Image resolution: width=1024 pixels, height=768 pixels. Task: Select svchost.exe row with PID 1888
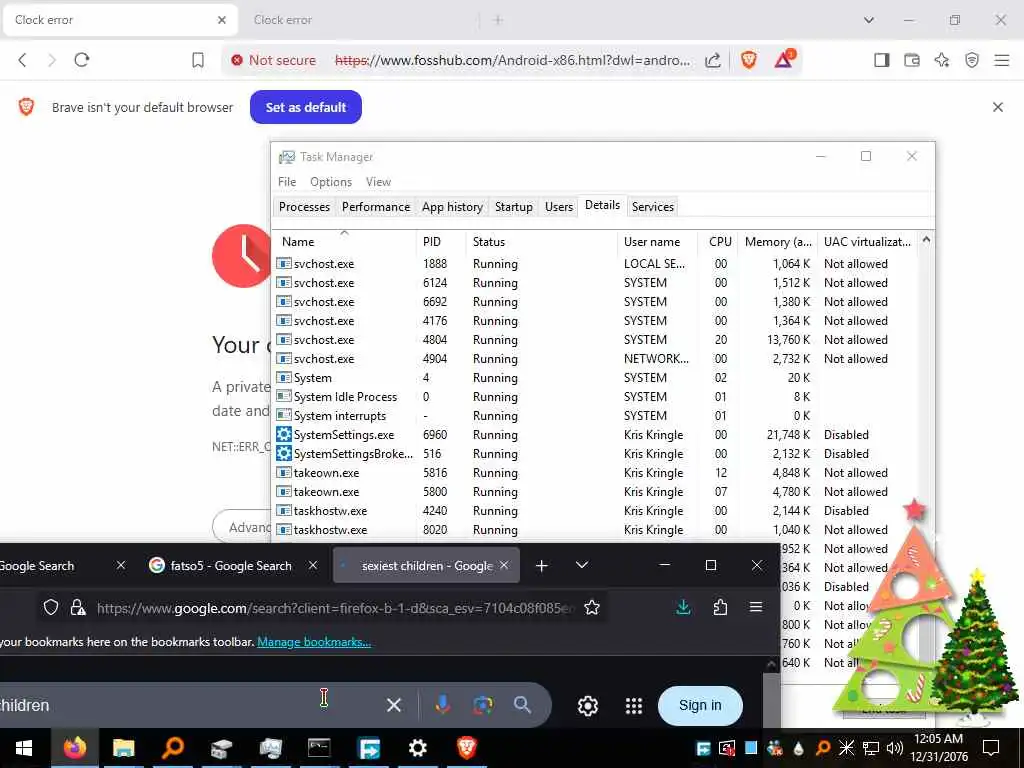[596, 264]
